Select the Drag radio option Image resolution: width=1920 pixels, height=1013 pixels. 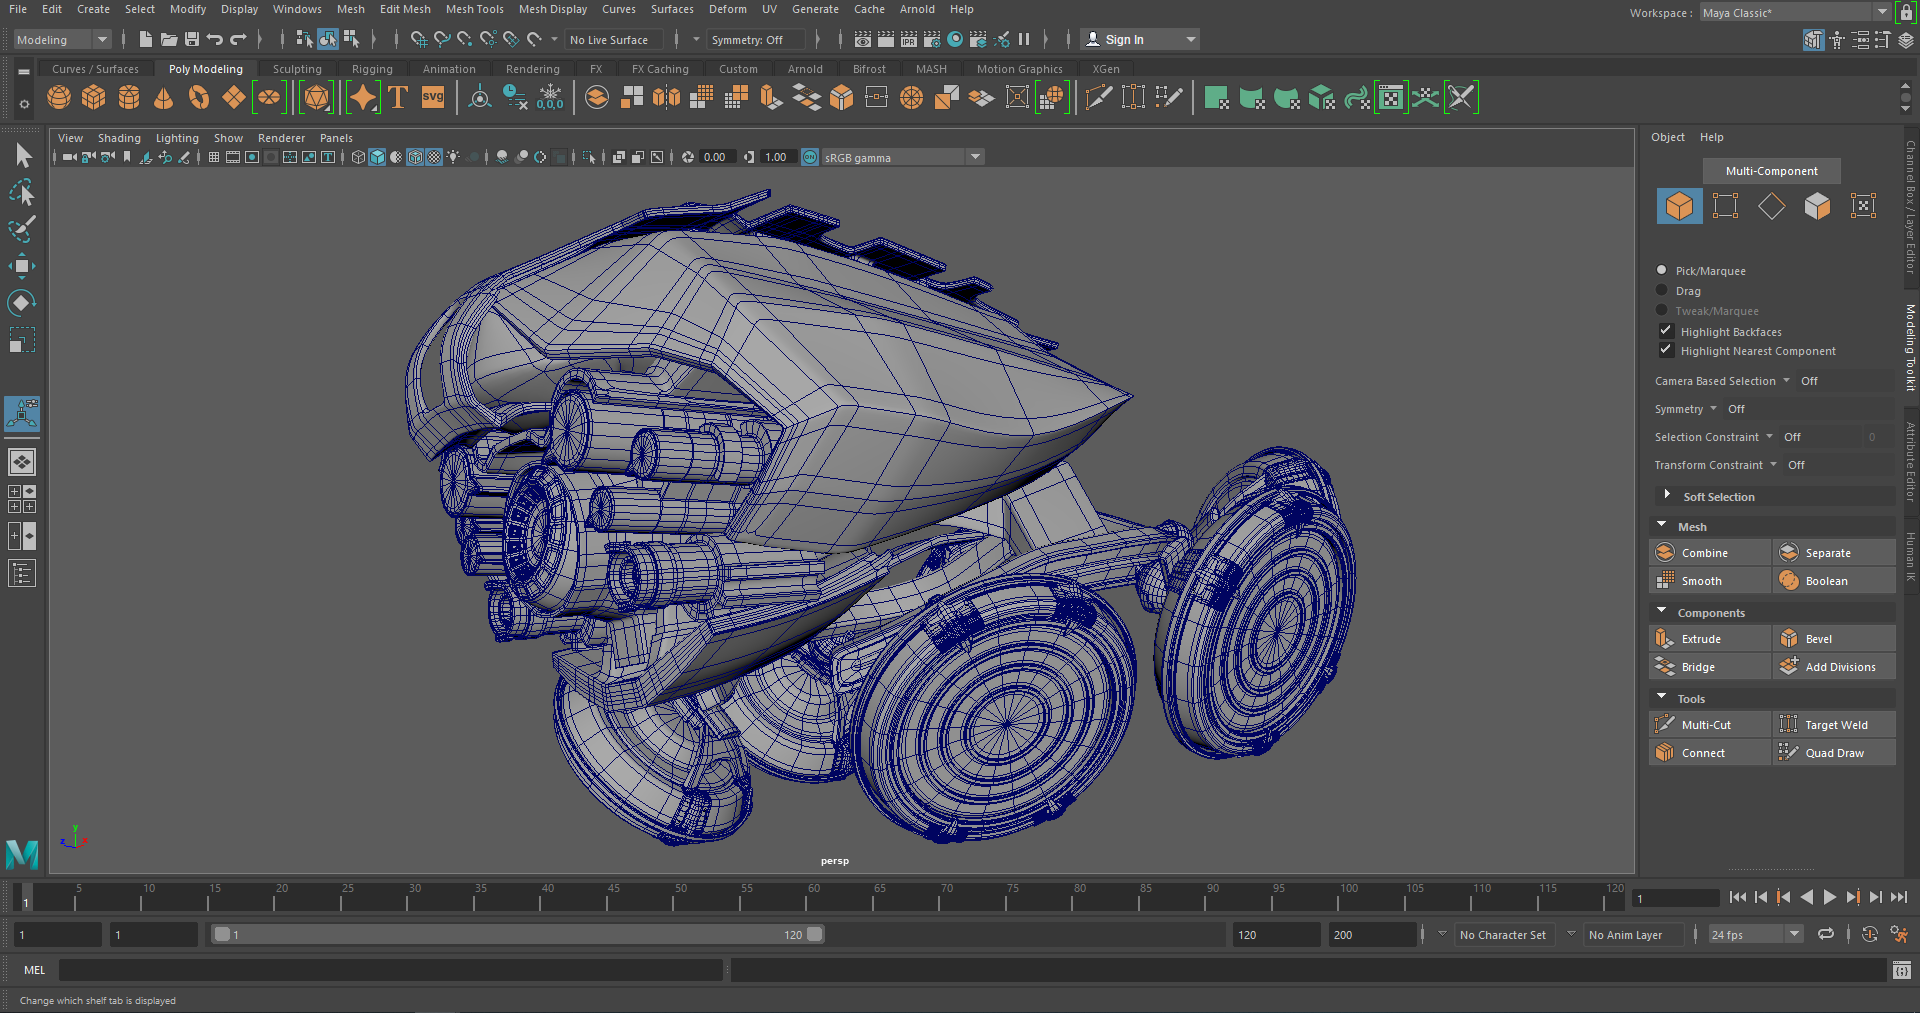(1662, 291)
